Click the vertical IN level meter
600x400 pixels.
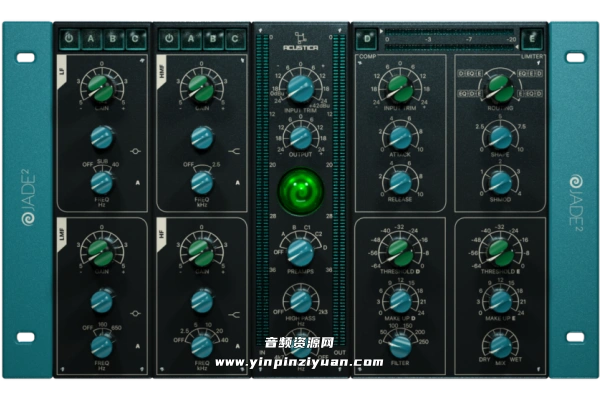tap(262, 189)
